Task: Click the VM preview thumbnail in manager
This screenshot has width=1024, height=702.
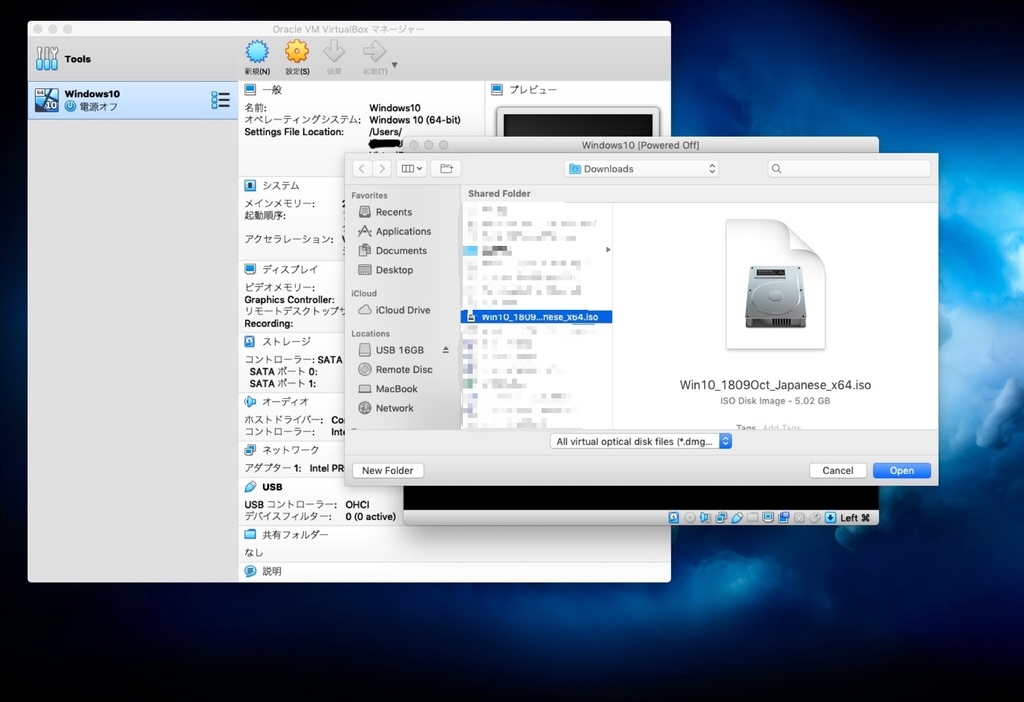Action: point(578,123)
